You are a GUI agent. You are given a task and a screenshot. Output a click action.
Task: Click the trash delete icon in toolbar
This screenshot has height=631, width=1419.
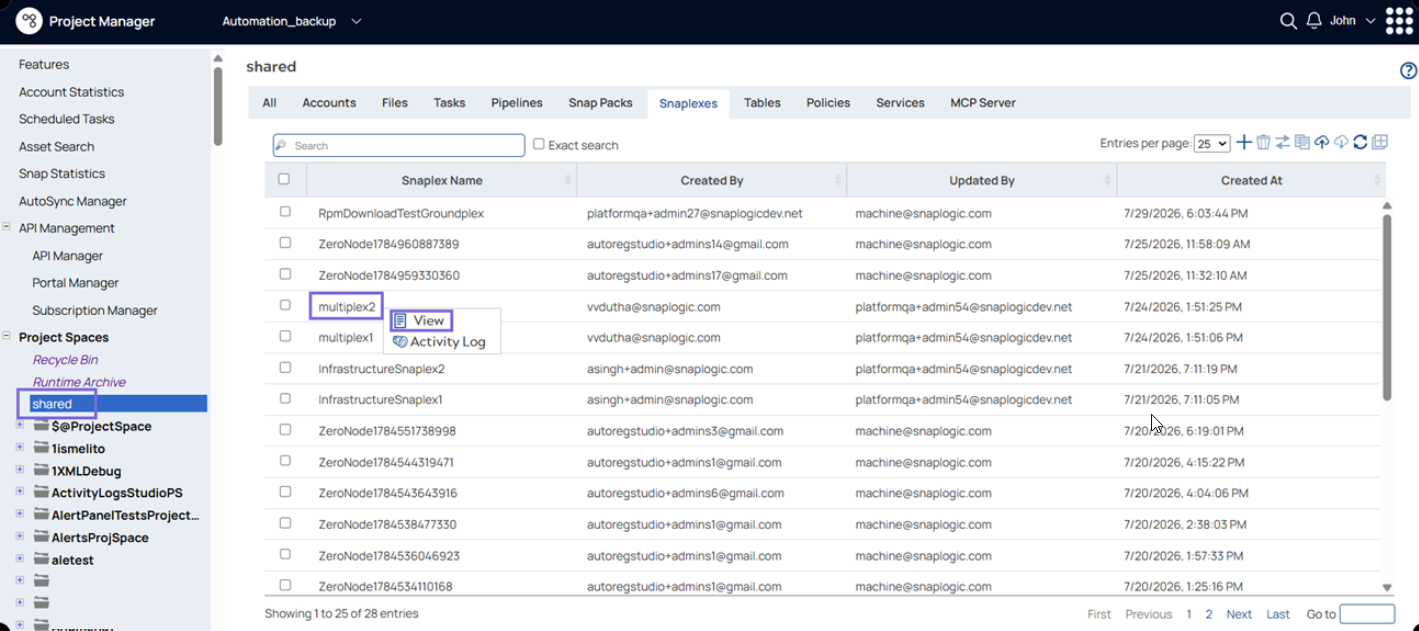(x=1263, y=143)
